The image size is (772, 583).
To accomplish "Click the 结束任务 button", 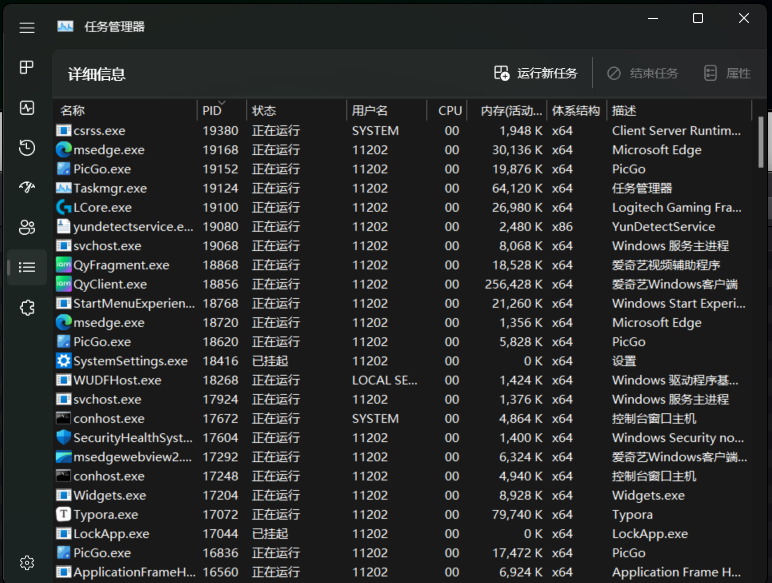I will tap(642, 73).
